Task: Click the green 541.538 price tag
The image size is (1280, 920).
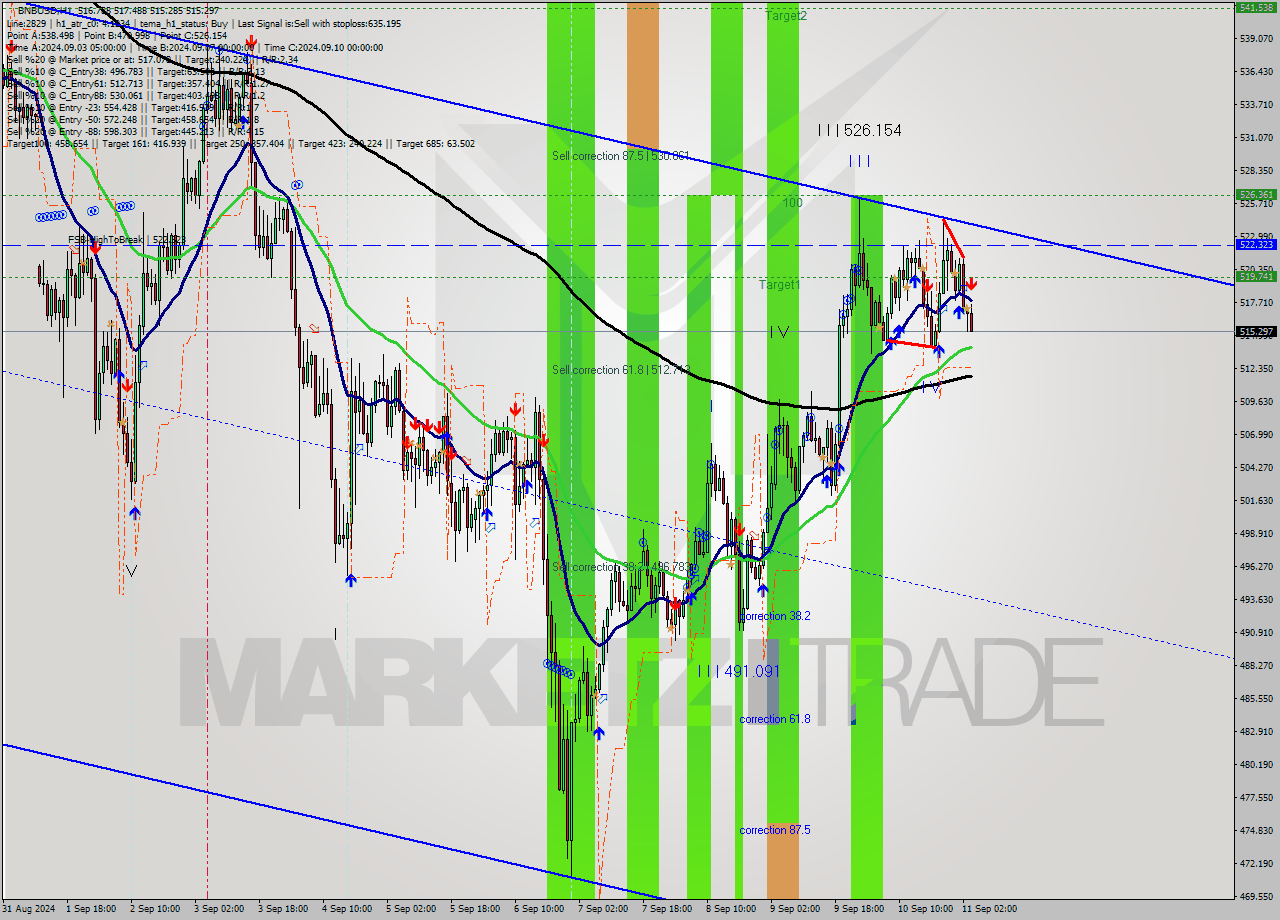Action: click(1256, 7)
